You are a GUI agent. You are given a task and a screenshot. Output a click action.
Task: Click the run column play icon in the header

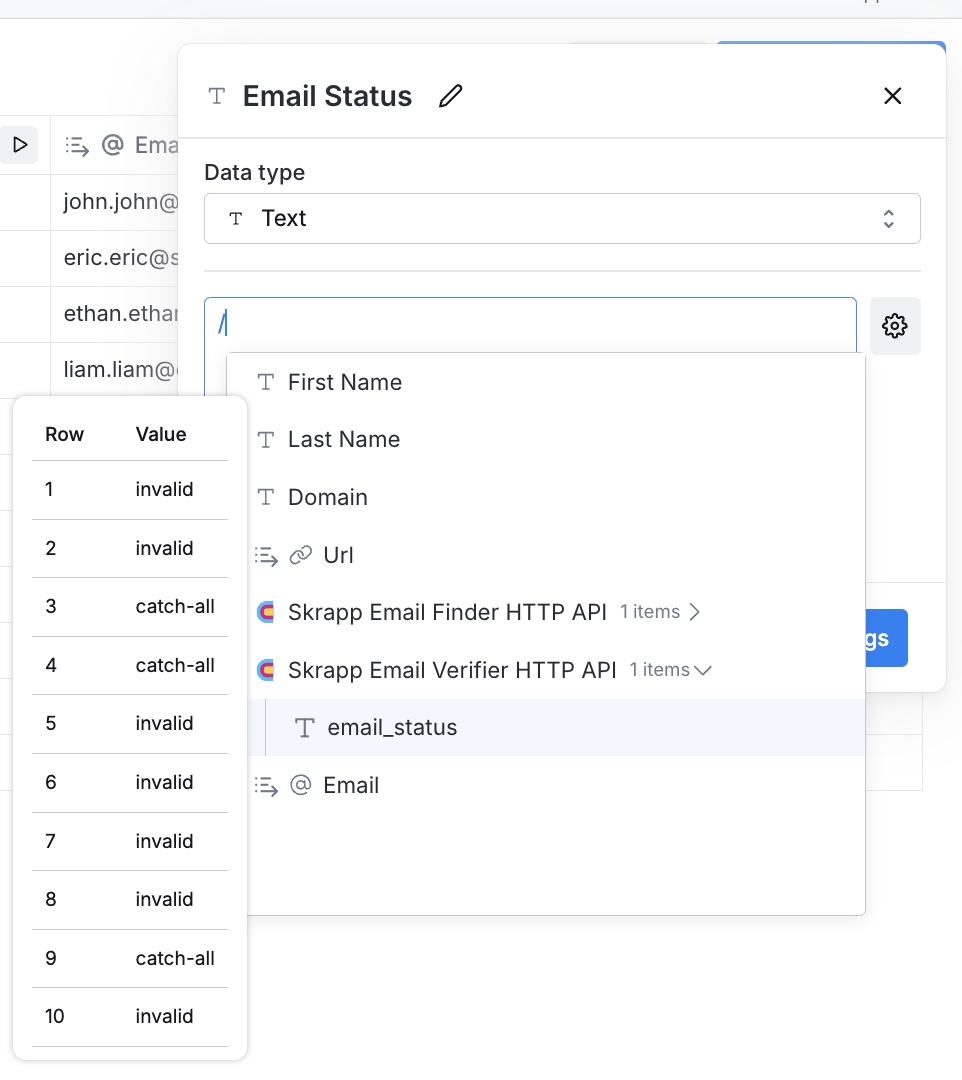[x=20, y=145]
